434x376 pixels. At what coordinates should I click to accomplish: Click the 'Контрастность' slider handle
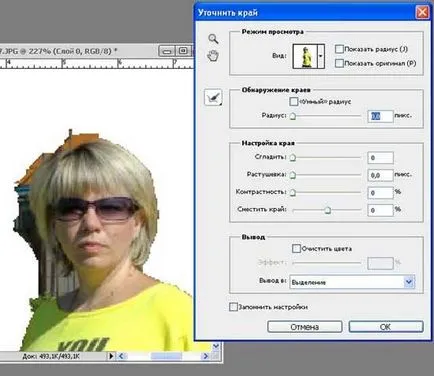[x=292, y=193]
